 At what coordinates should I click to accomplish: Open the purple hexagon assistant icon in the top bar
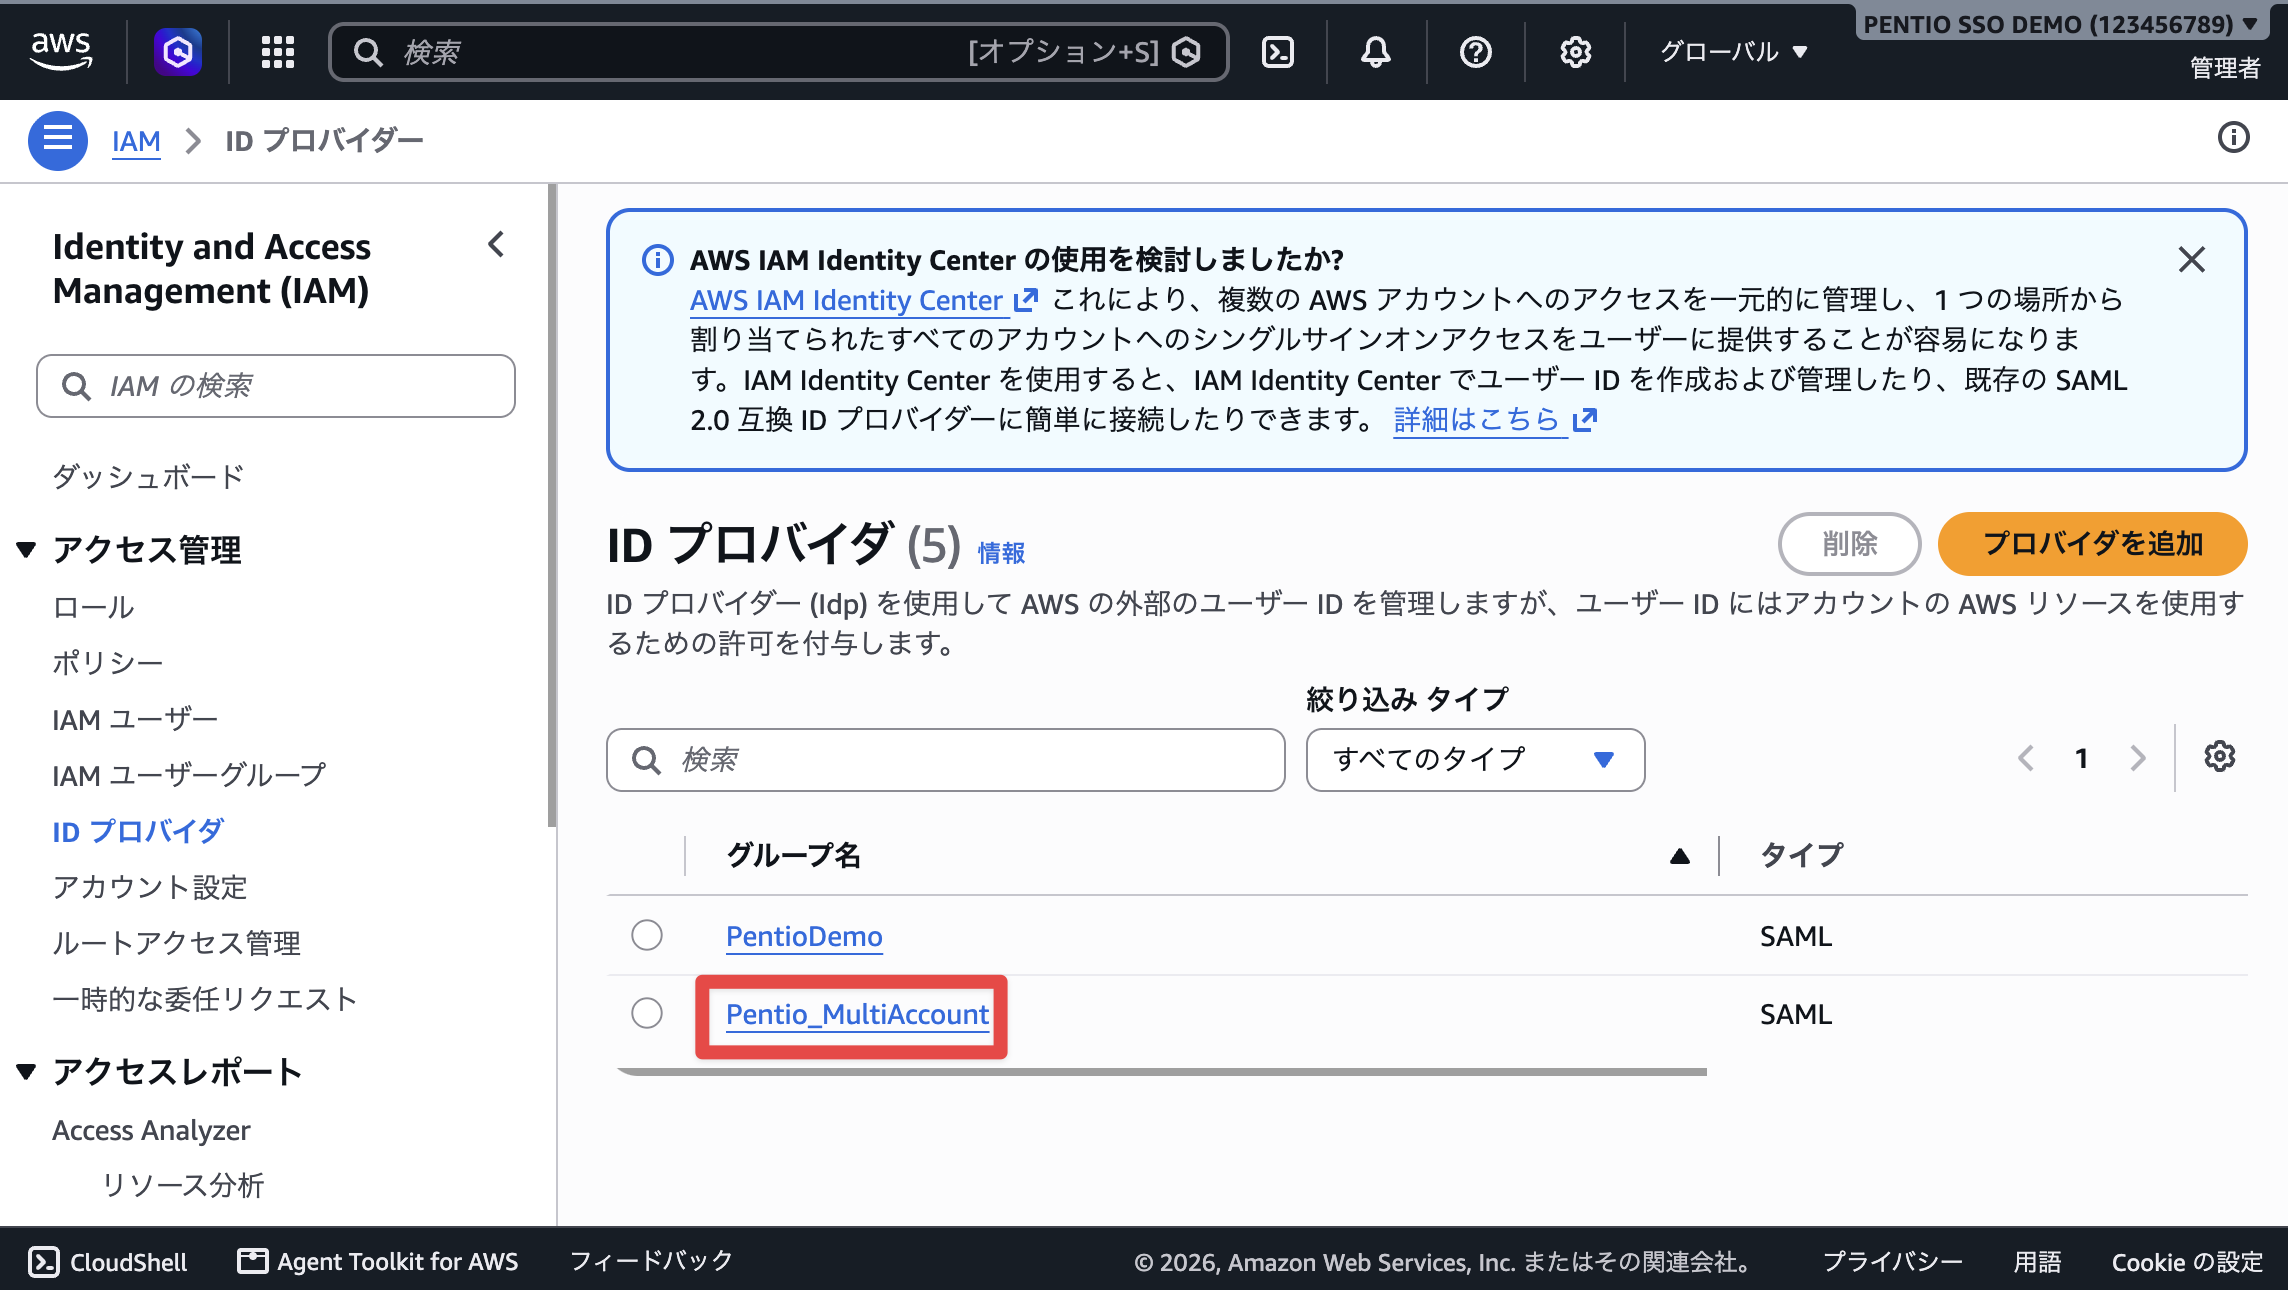[x=178, y=52]
